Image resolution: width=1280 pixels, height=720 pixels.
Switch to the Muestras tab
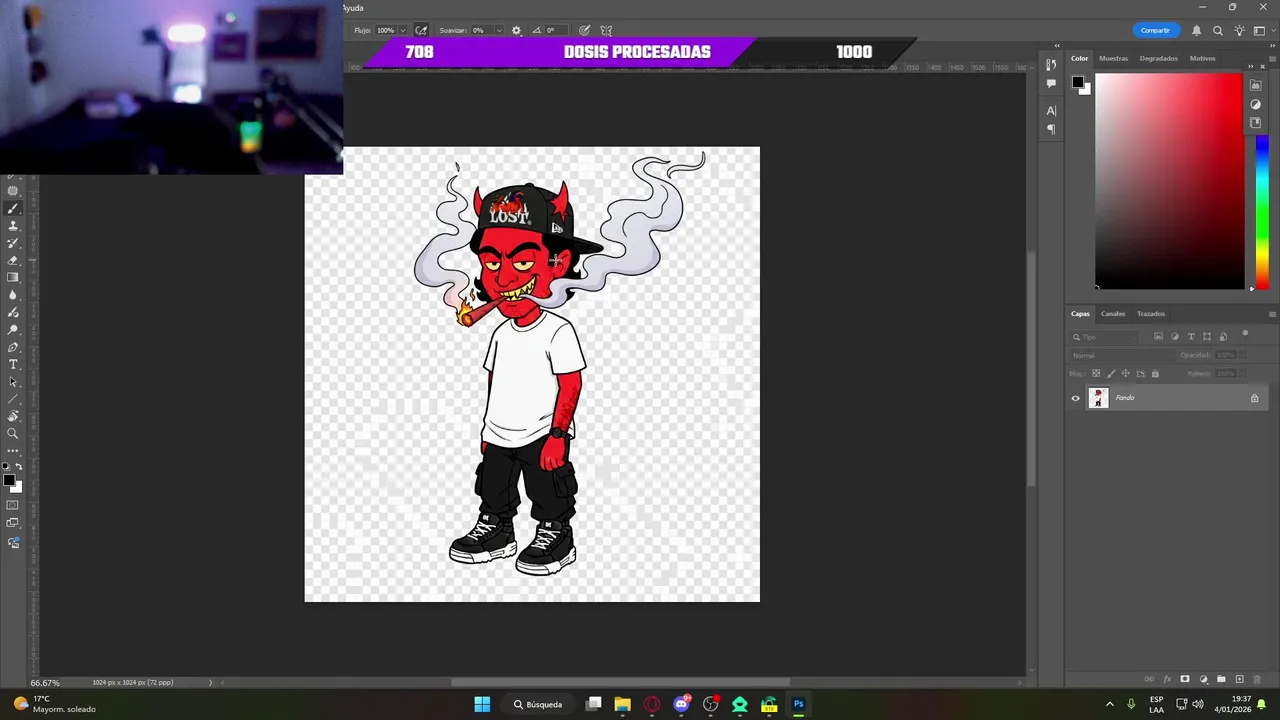[x=1113, y=58]
